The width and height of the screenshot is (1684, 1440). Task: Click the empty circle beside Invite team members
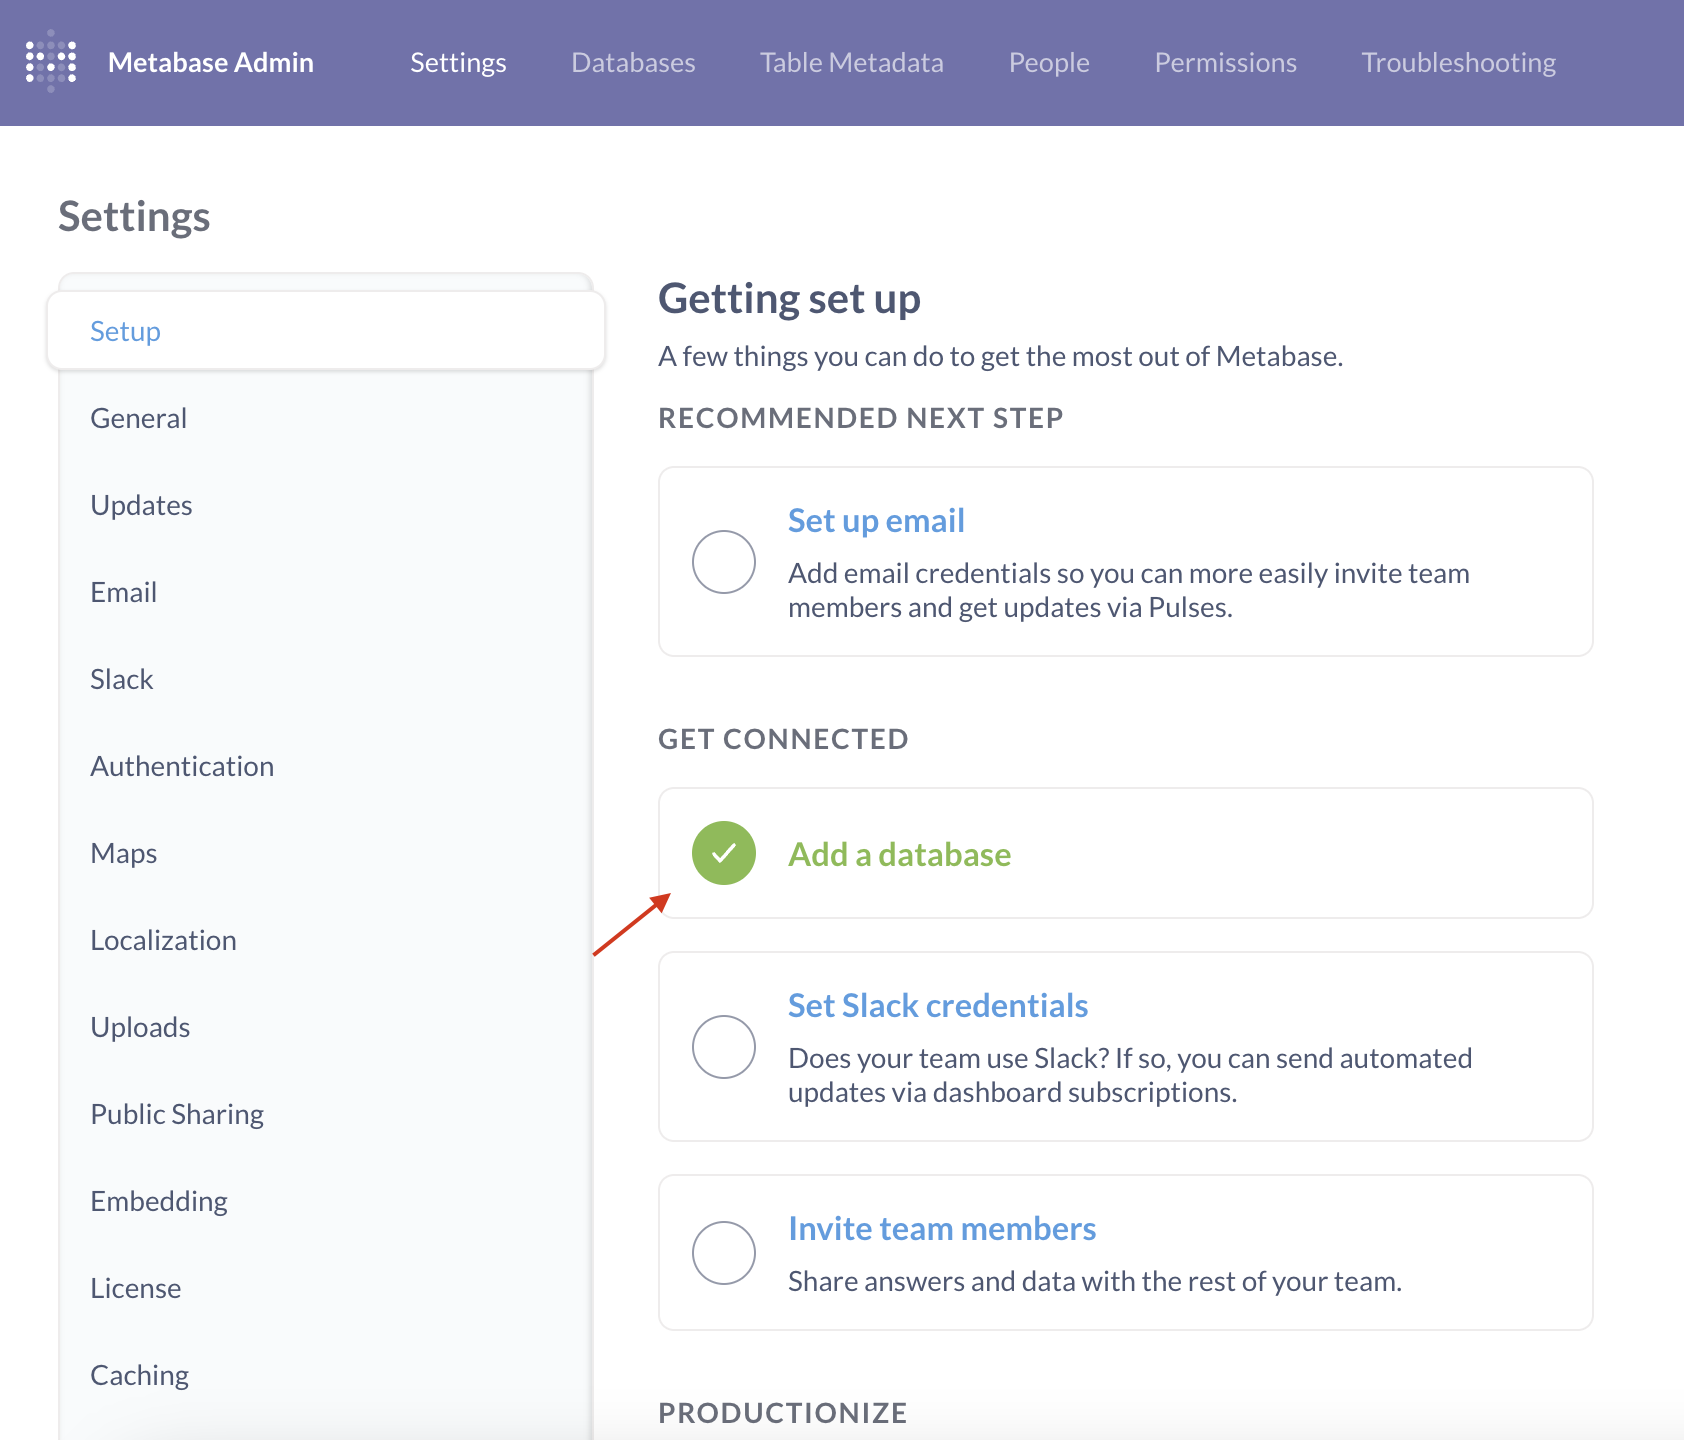(x=724, y=1253)
